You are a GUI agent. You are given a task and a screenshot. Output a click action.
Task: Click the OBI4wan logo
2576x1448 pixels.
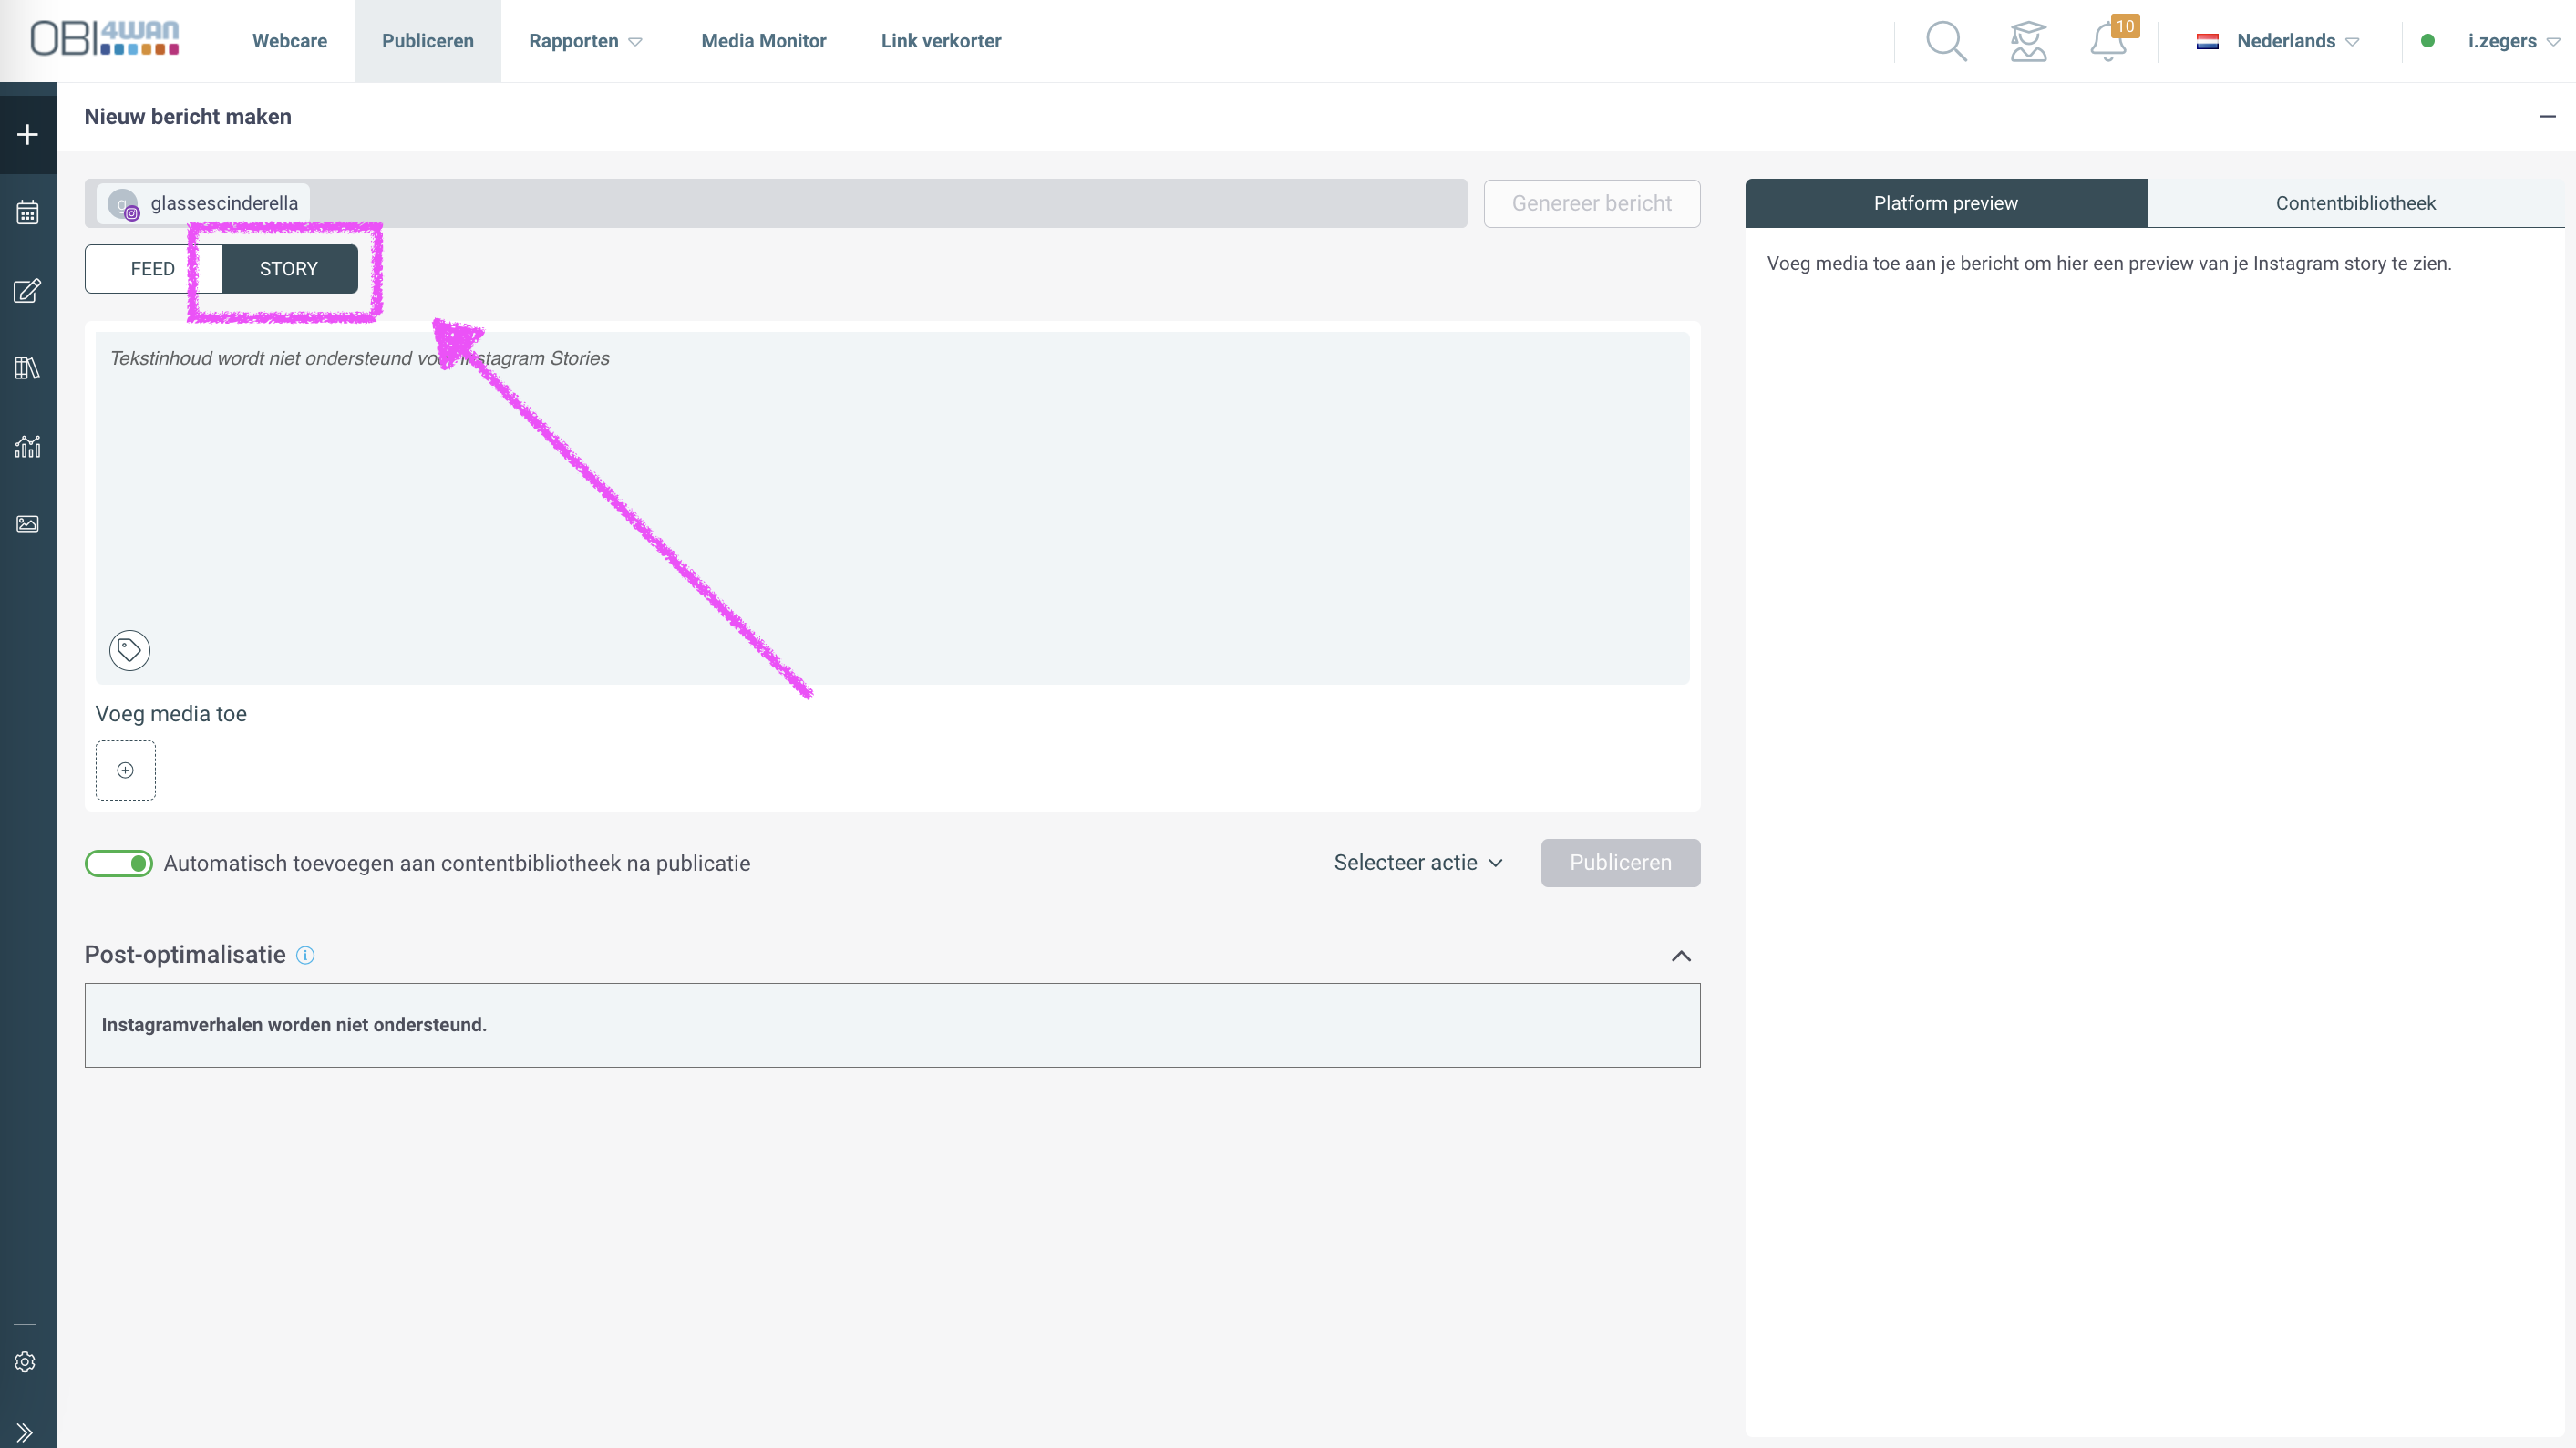point(105,39)
